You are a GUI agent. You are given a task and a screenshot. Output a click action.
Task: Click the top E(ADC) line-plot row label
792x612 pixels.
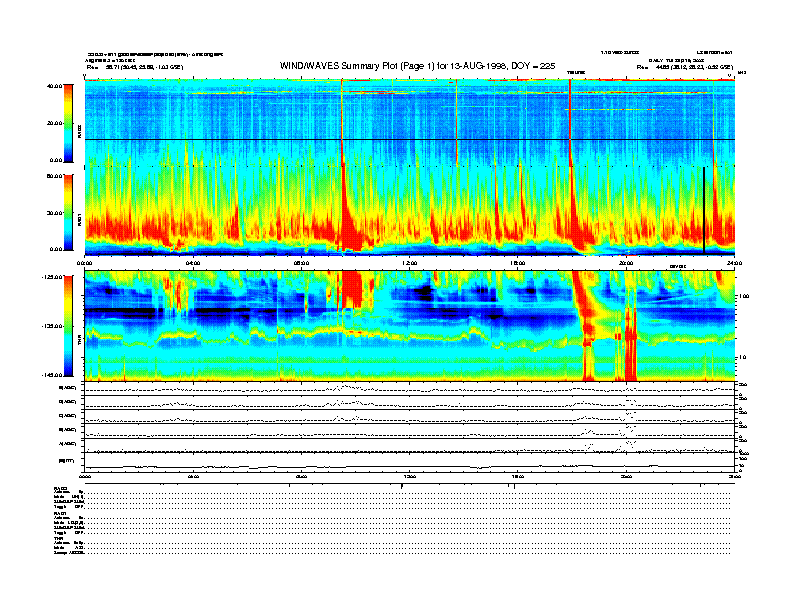tap(68, 388)
